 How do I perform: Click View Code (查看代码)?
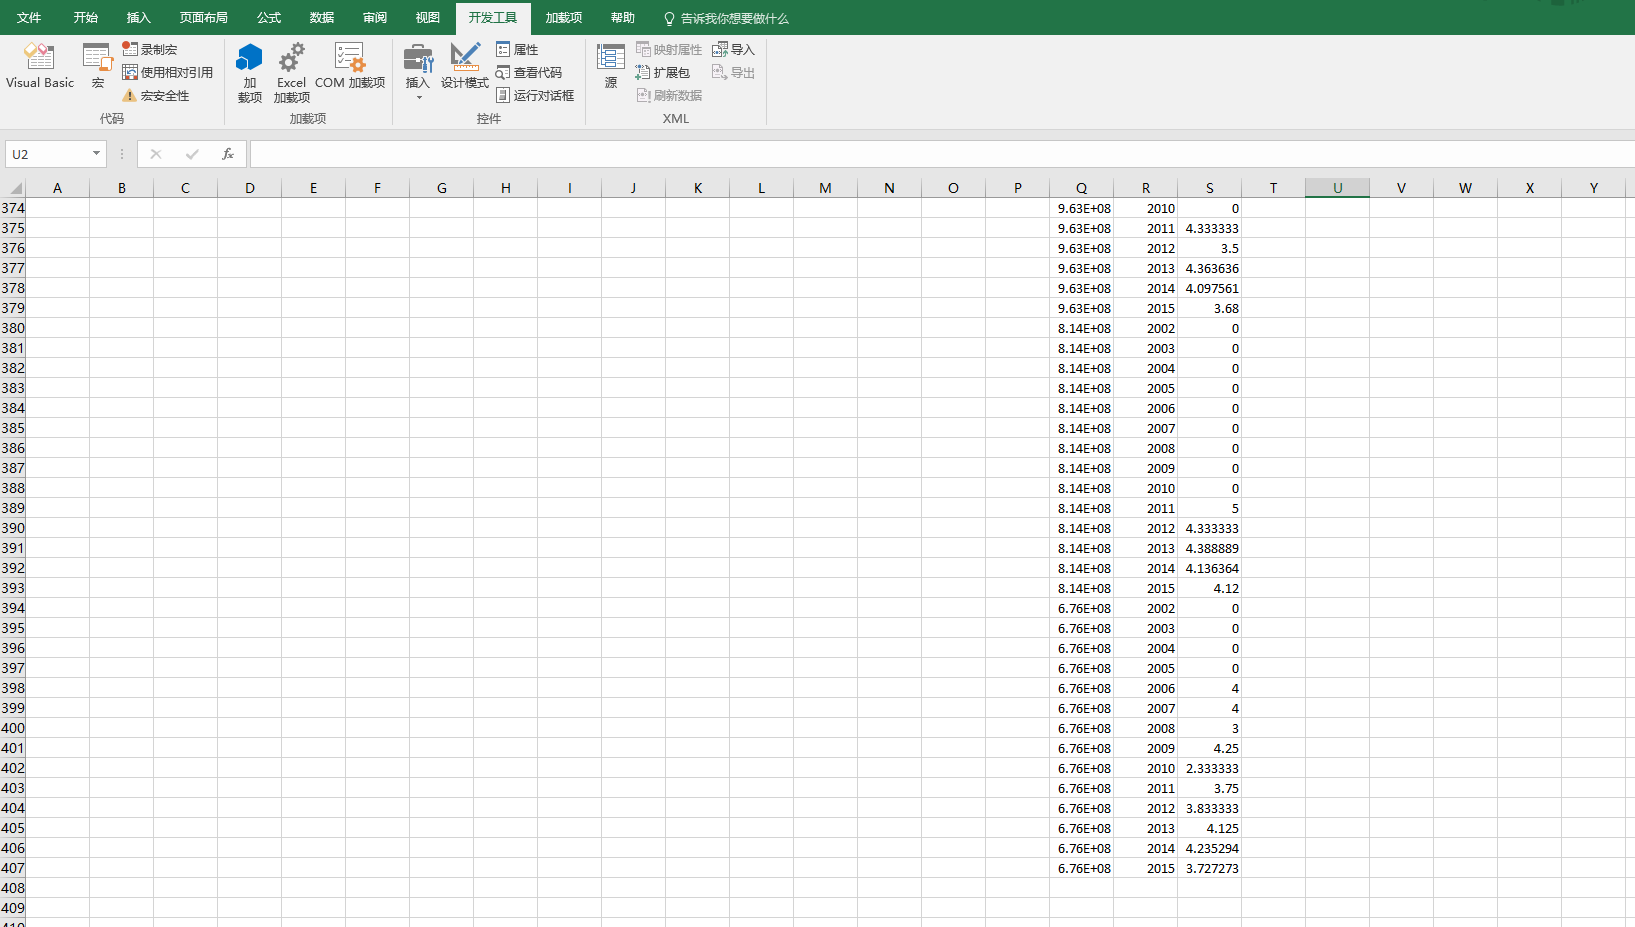point(529,72)
